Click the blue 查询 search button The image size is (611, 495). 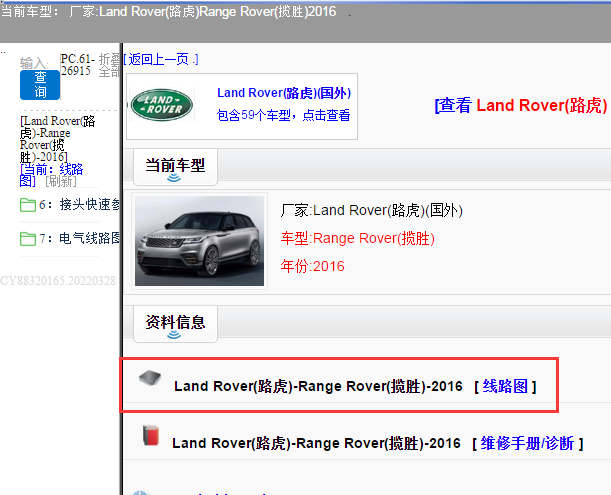pos(40,85)
